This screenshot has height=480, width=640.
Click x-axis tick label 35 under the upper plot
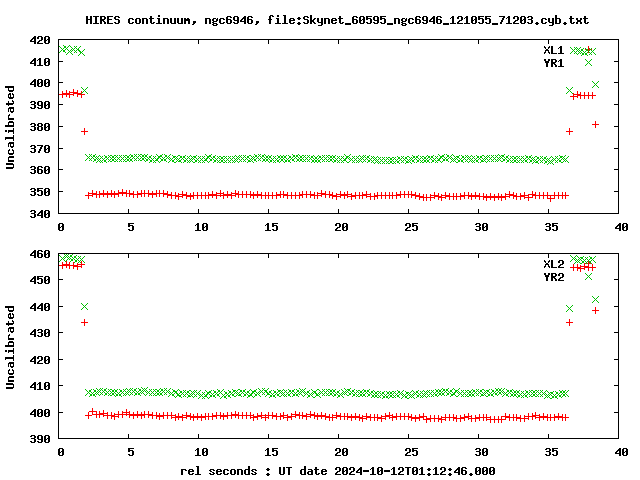click(x=551, y=227)
